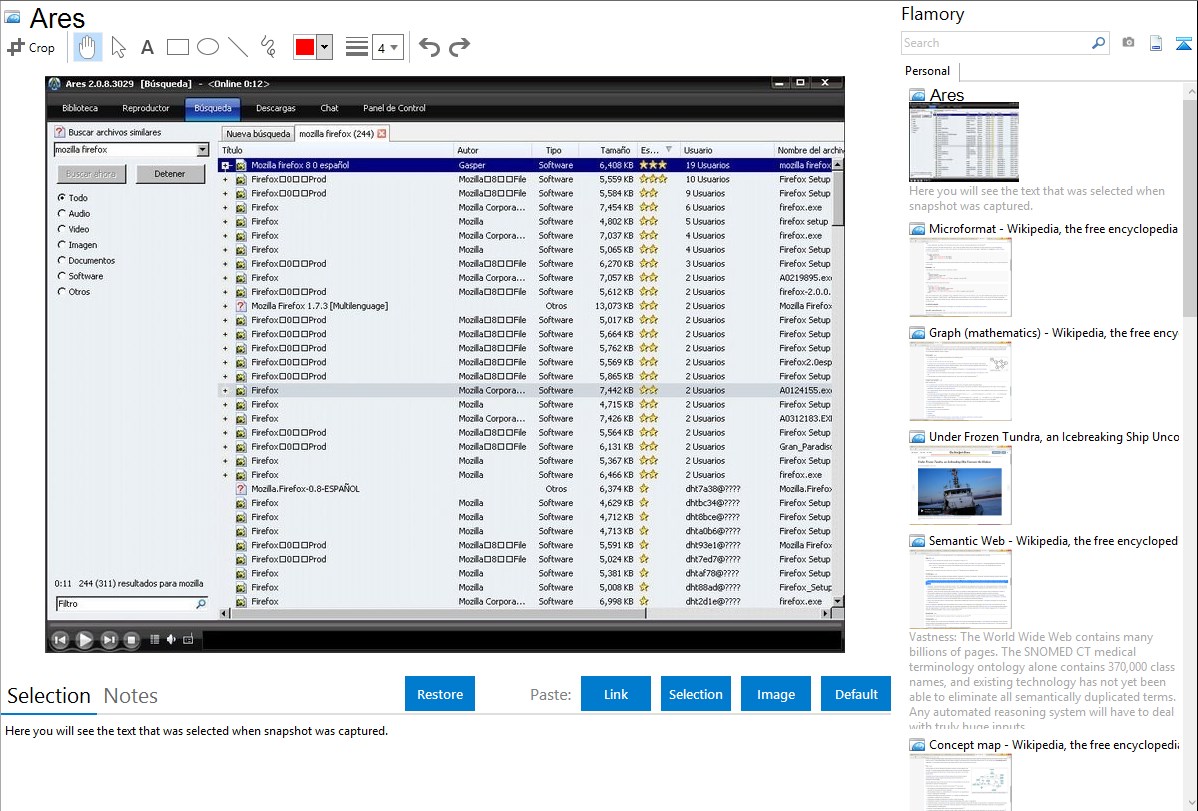Click the camera capture icon

(1128, 43)
